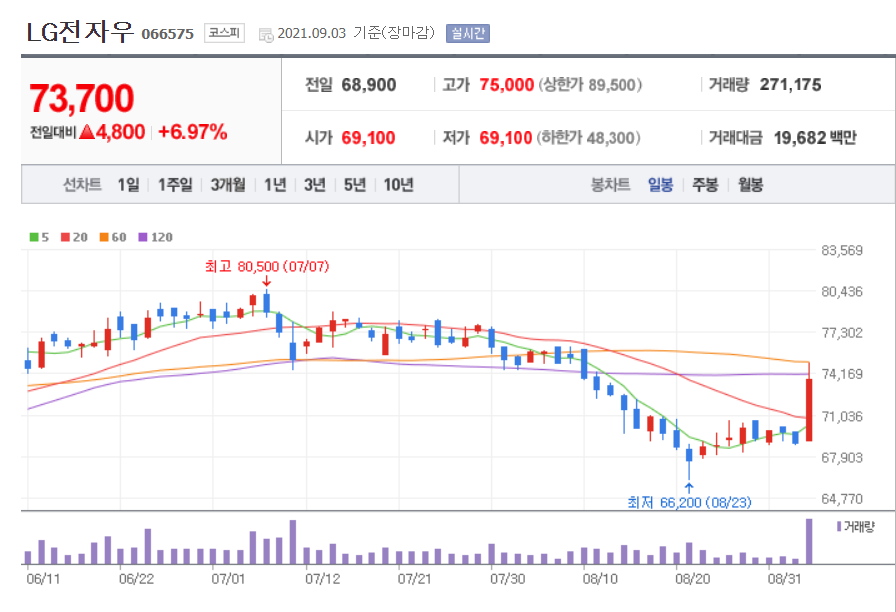896x612 pixels.
Task: Click the 06/11 date axis label
Action: pos(43,579)
